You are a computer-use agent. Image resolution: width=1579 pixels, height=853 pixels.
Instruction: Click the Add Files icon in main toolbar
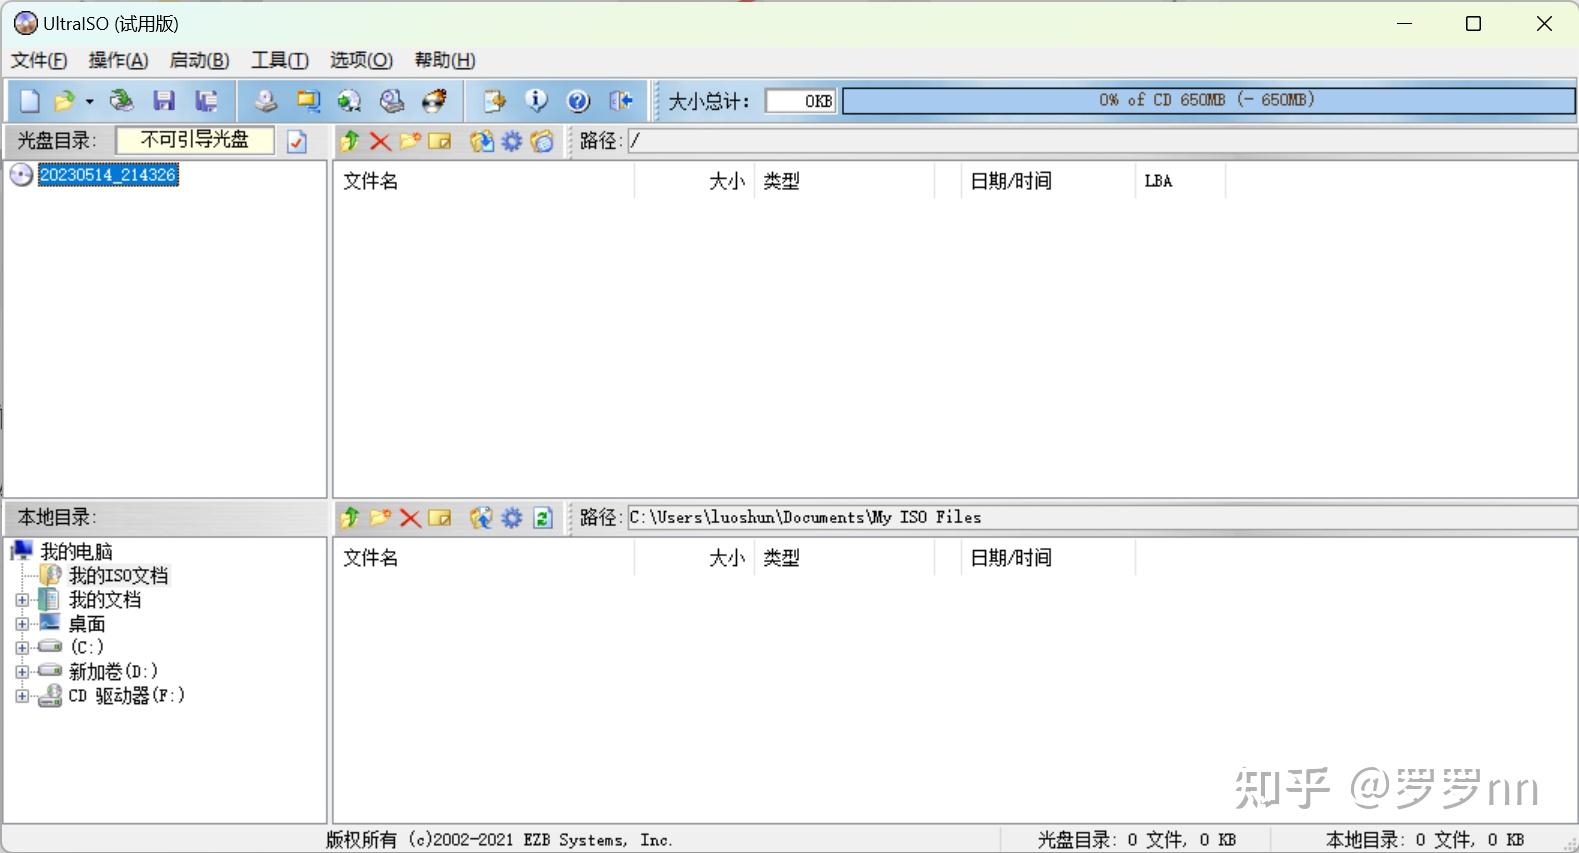tap(494, 101)
